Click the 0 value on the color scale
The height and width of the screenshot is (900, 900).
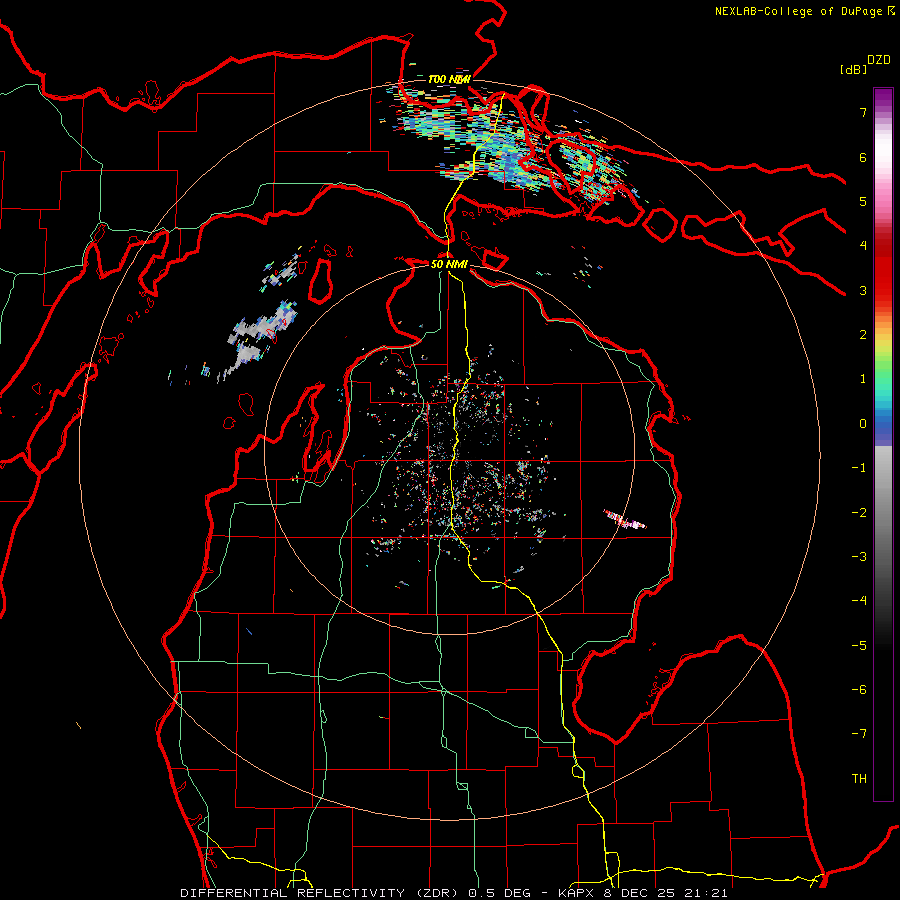(x=863, y=424)
